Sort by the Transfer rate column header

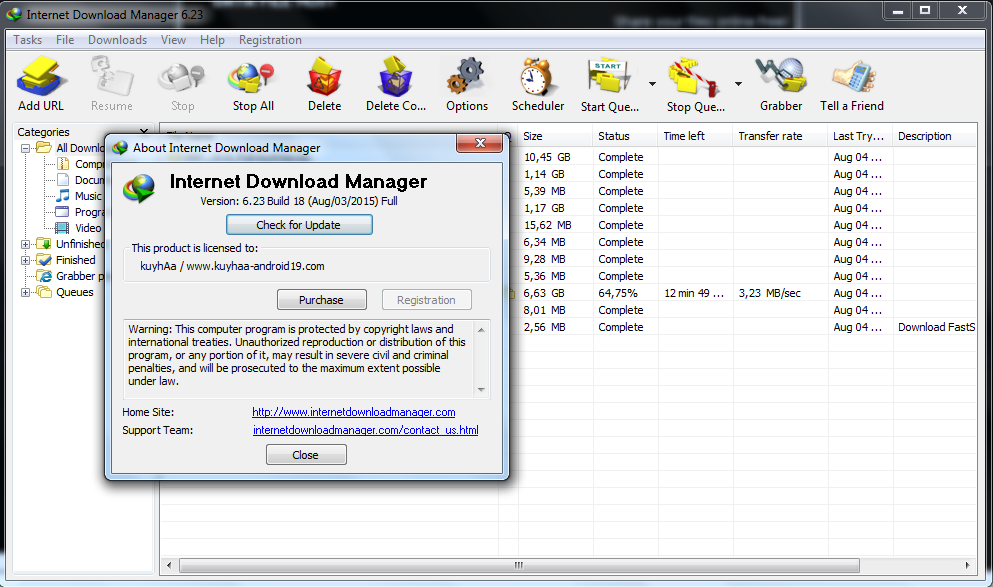780,136
